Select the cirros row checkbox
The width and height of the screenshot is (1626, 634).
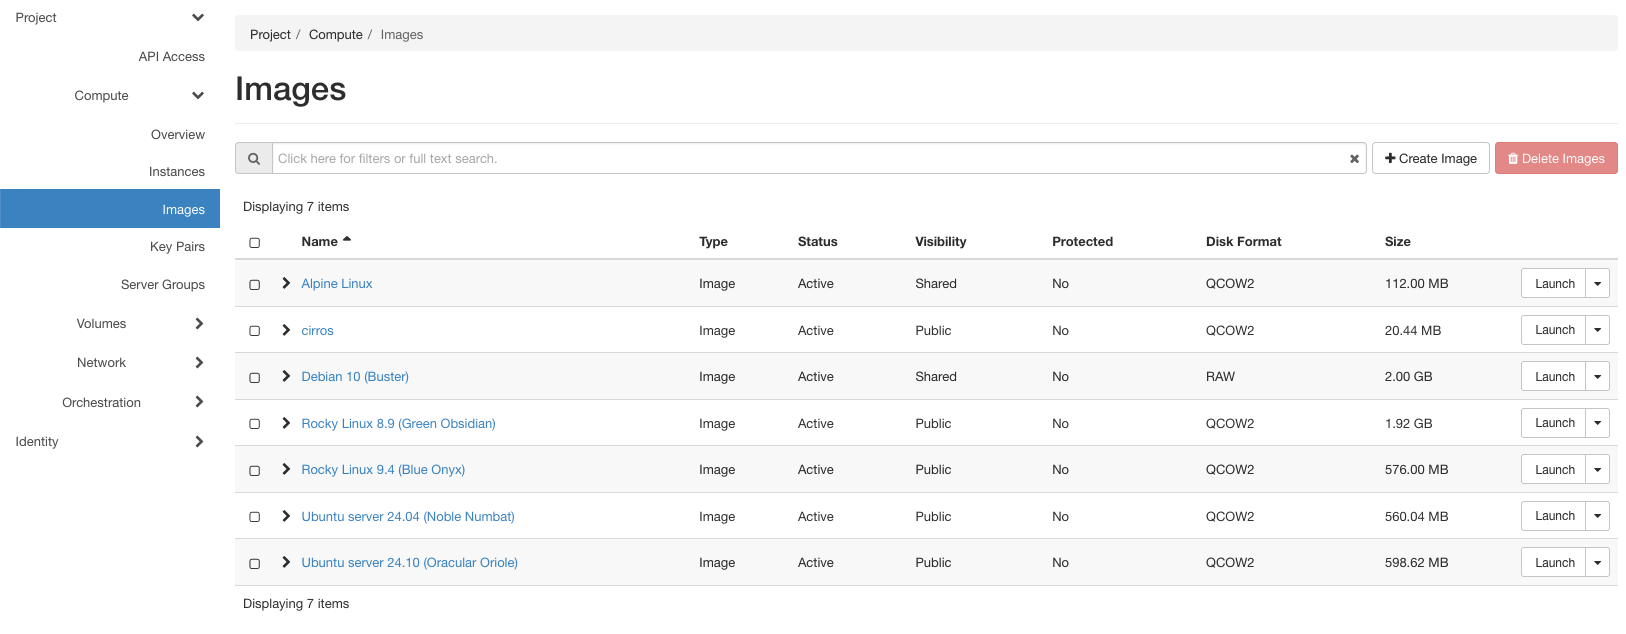coord(255,331)
